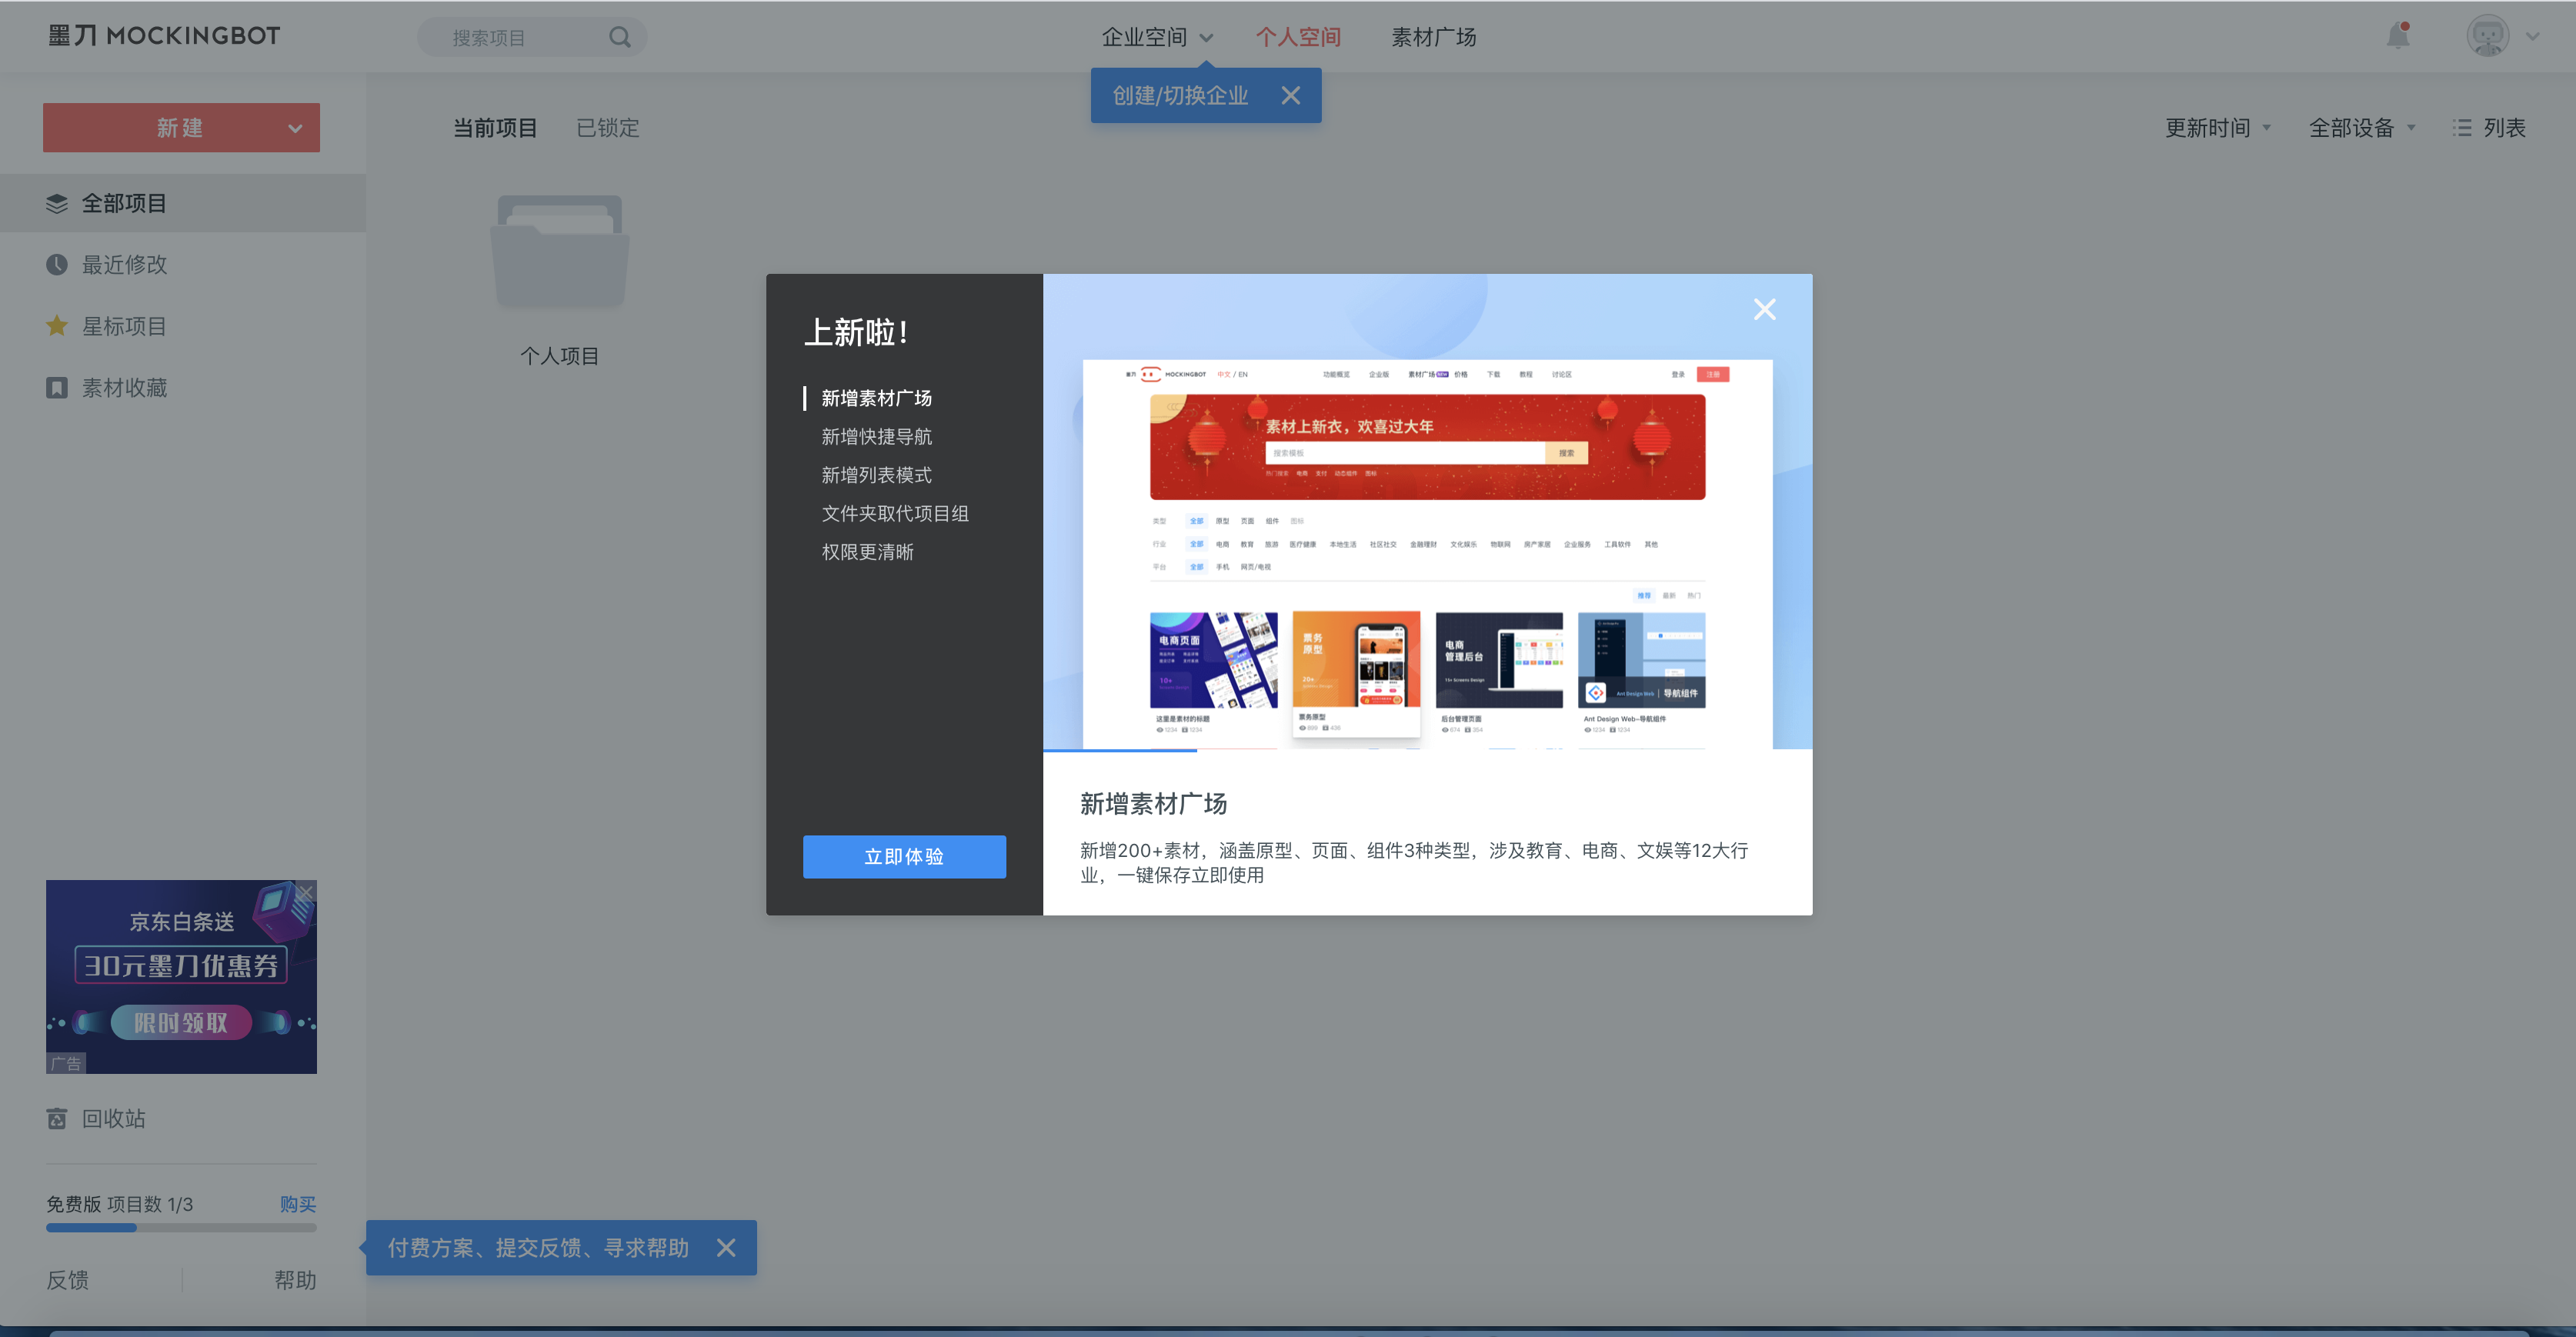Close the 上新啦 announcement dialog

[x=1764, y=309]
